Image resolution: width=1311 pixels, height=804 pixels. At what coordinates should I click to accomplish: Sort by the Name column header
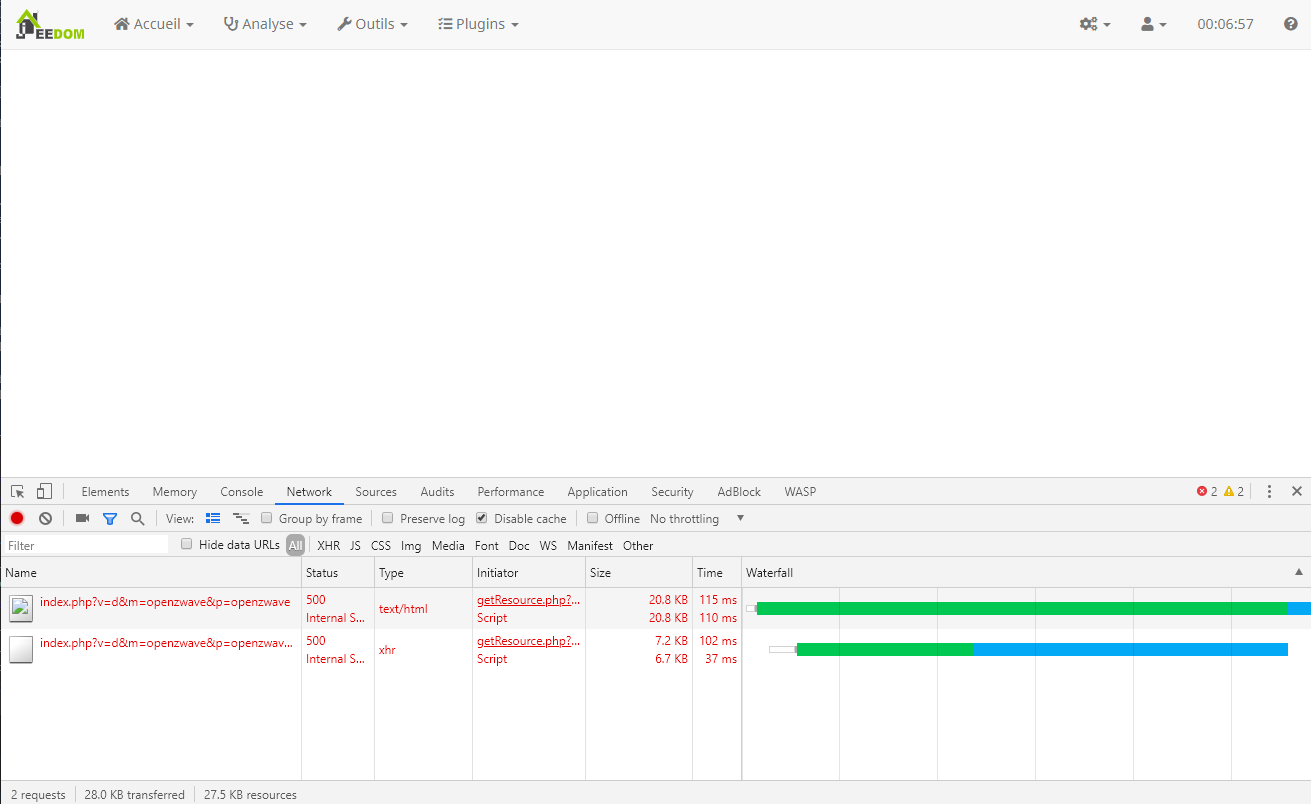pos(151,573)
